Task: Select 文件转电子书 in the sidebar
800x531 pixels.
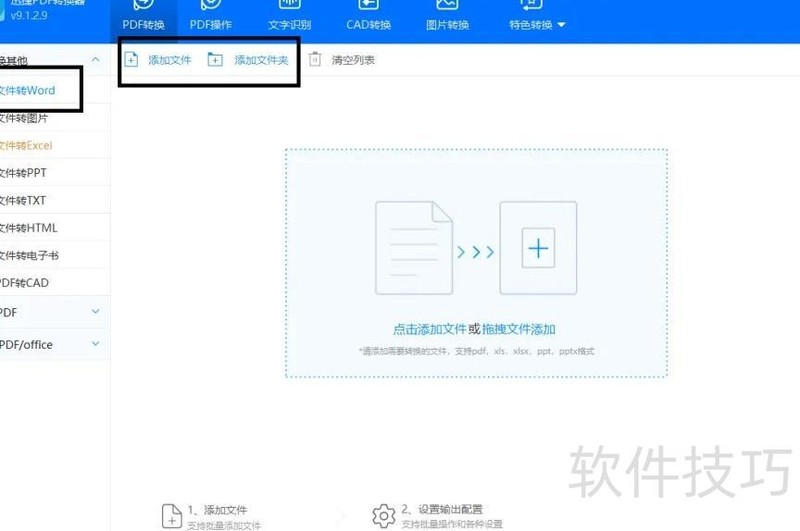Action: (55, 256)
